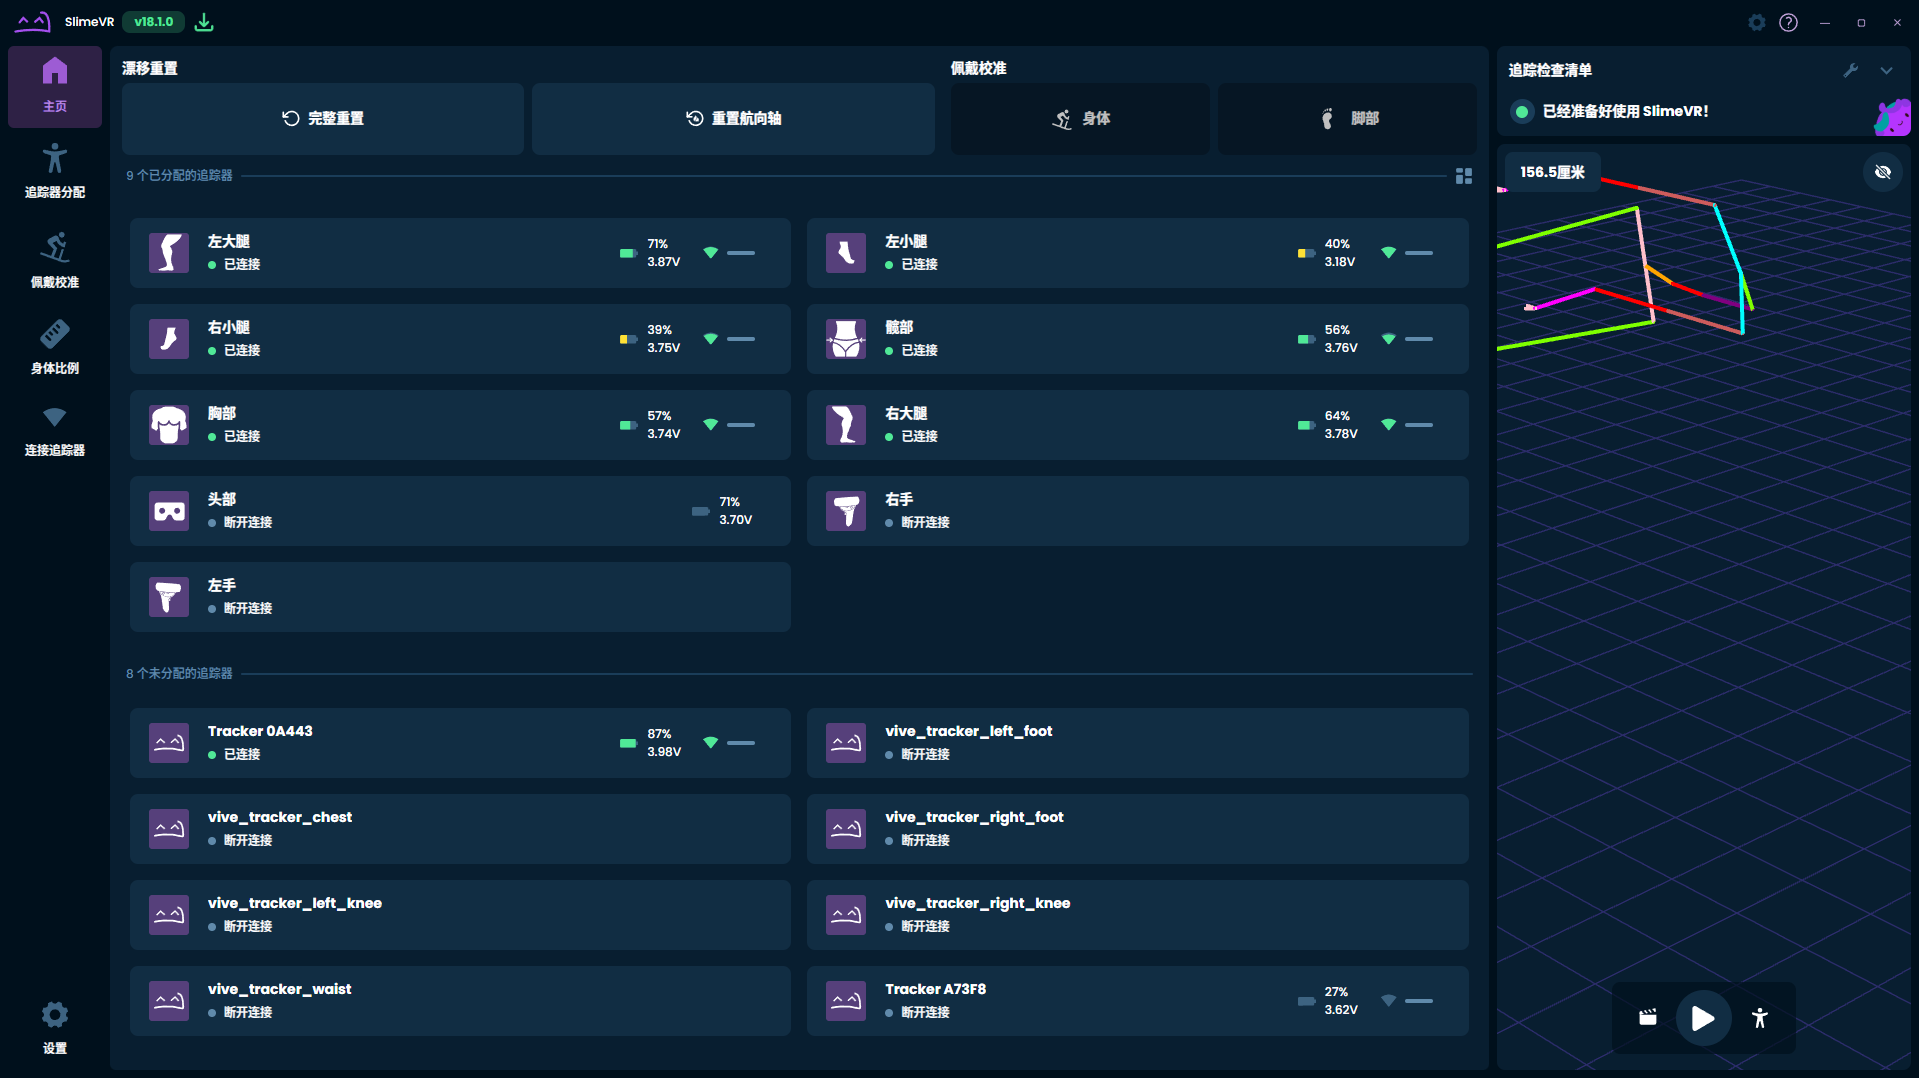Collapse the 追踪检查清单 panel chevron
Viewport: 1919px width, 1078px height.
click(x=1886, y=70)
